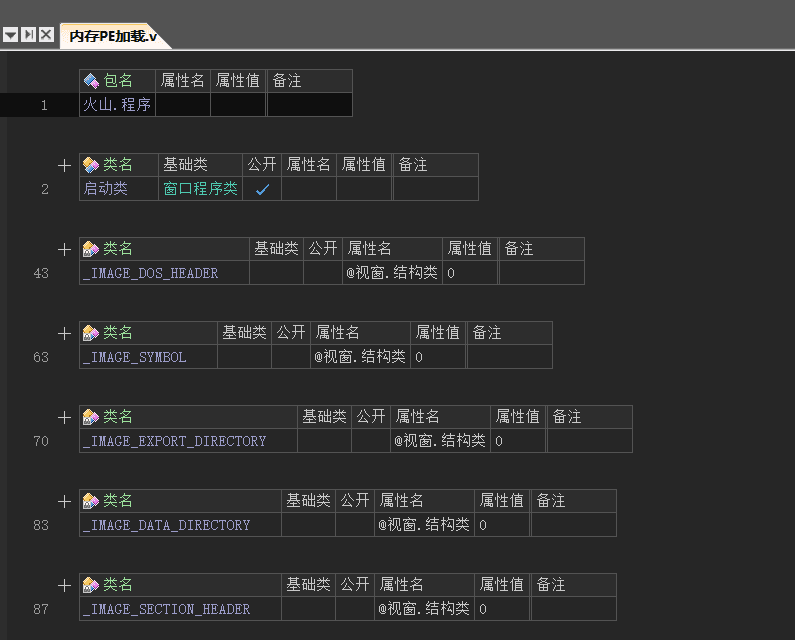The width and height of the screenshot is (795, 640).
Task: Click the 备注 cell of 启动类
Action: tap(435, 189)
